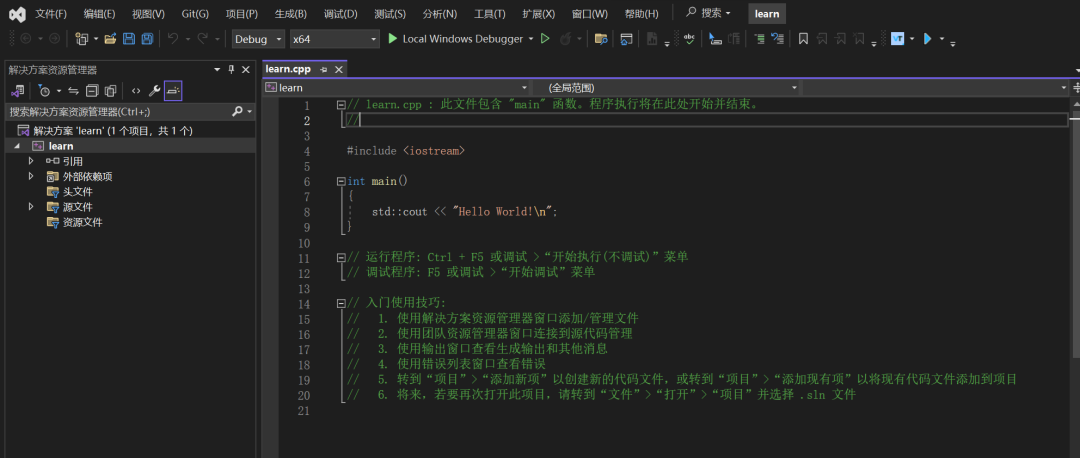This screenshot has height=458, width=1080.
Task: Open the 帮助(H) menu
Action: tap(641, 14)
